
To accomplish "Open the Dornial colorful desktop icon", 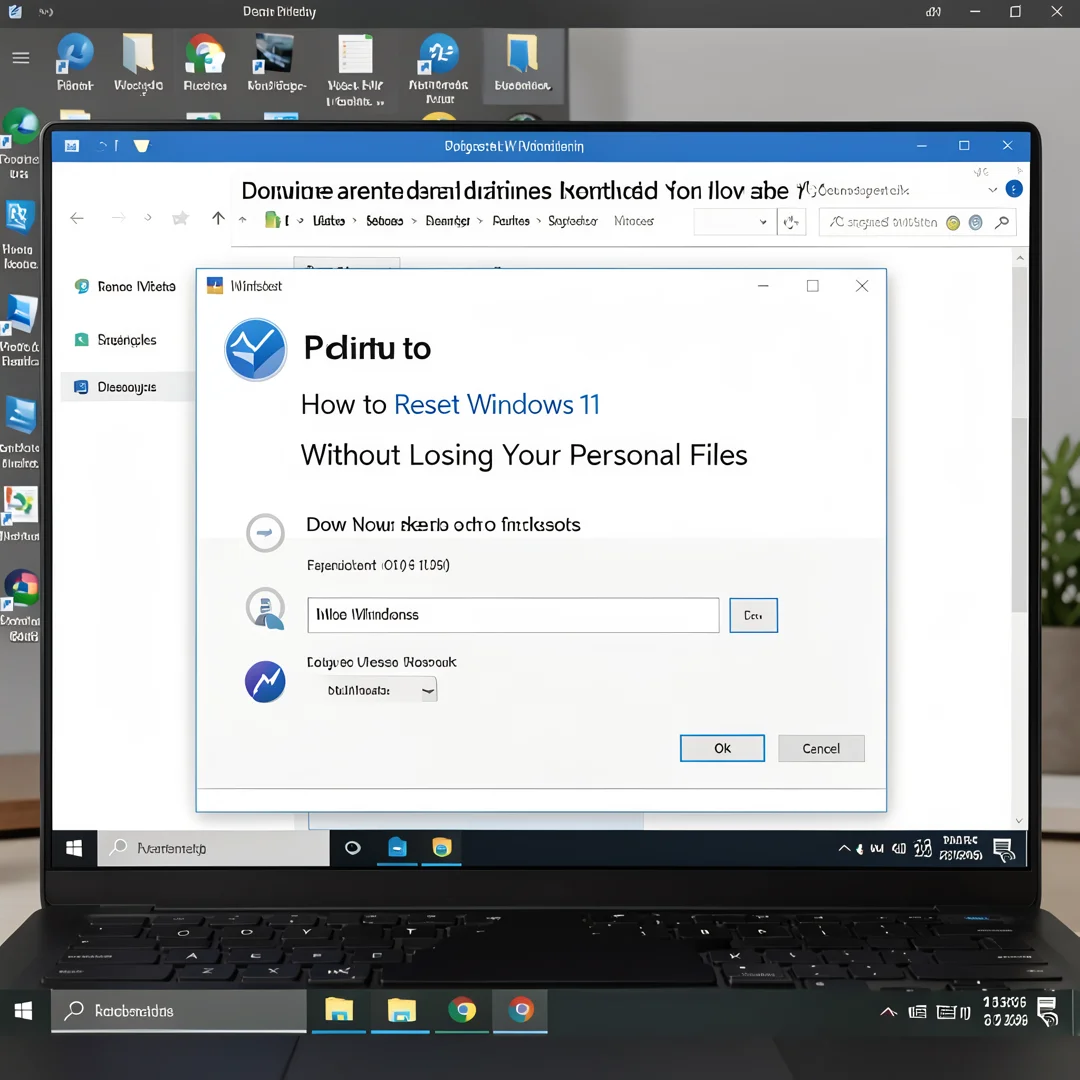I will point(21,606).
